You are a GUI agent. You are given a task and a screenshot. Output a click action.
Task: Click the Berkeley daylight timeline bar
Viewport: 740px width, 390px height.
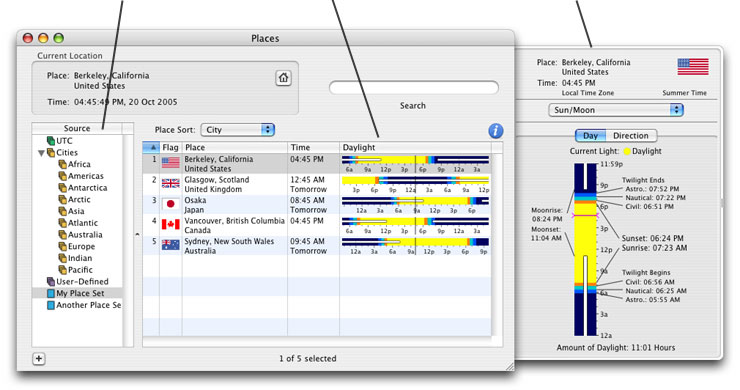[415, 161]
